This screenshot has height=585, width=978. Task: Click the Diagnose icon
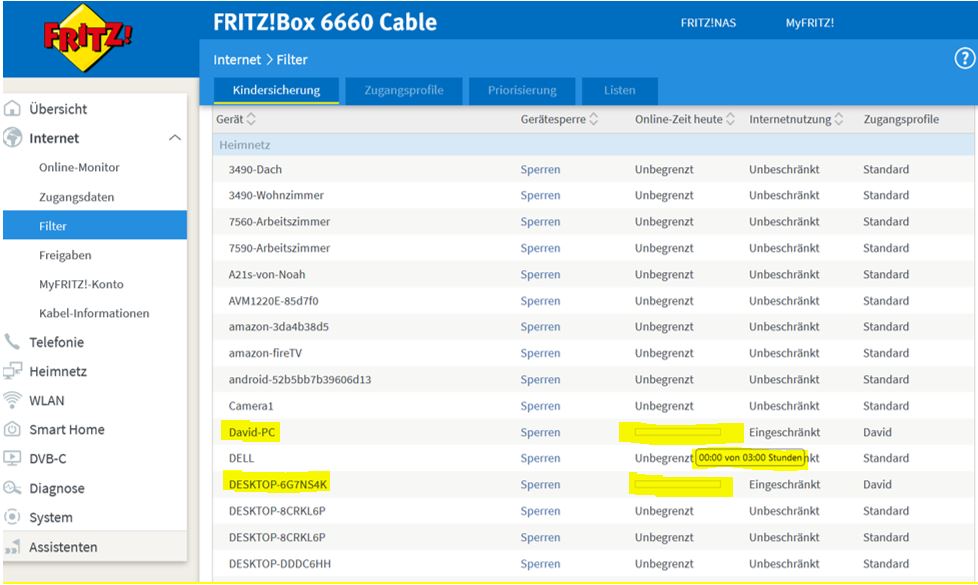coord(12,488)
